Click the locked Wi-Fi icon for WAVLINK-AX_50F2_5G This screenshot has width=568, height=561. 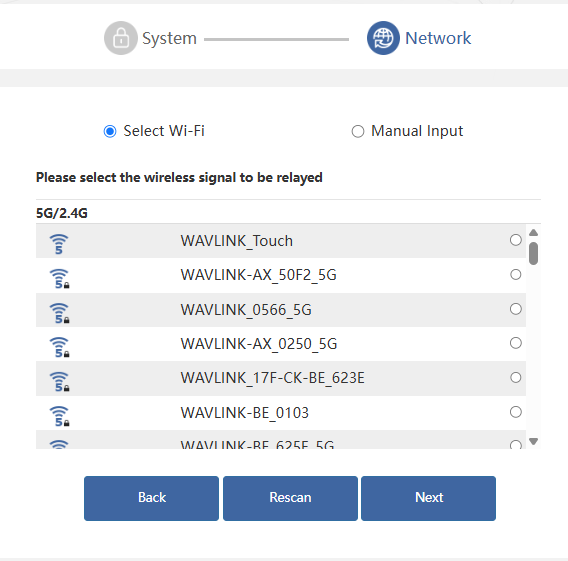click(x=59, y=279)
